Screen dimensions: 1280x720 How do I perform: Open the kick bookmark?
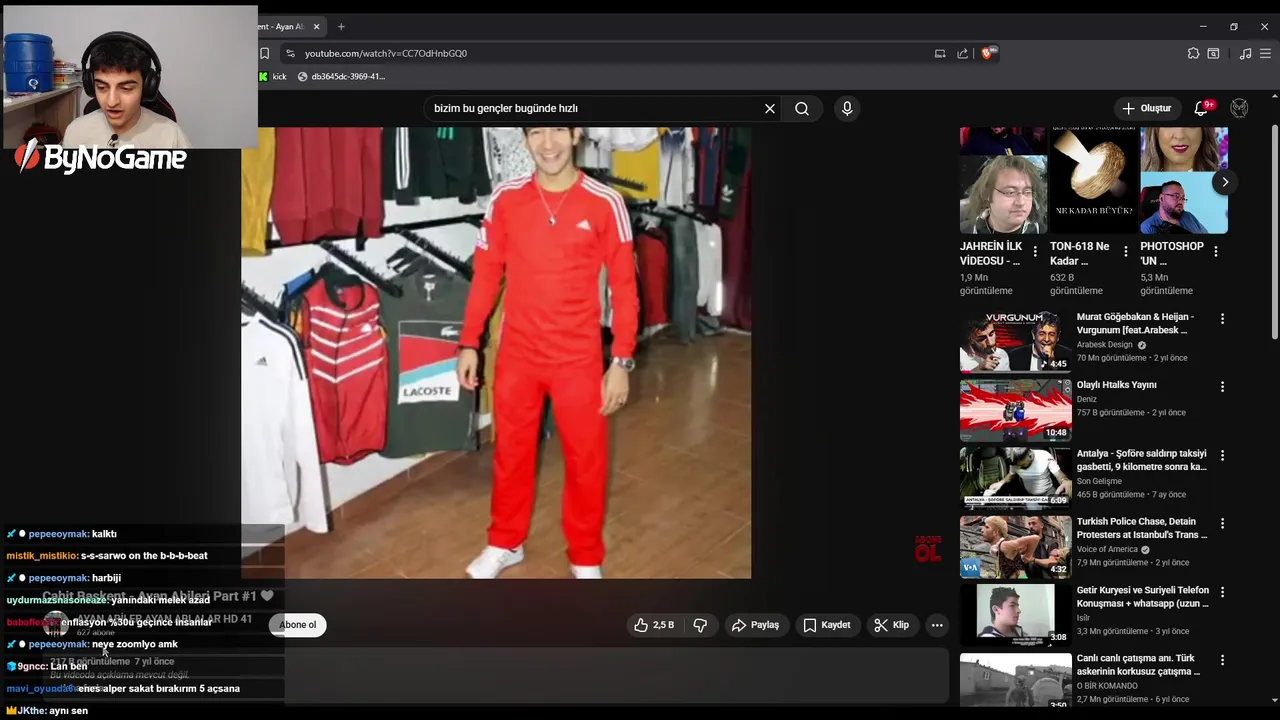click(x=273, y=77)
